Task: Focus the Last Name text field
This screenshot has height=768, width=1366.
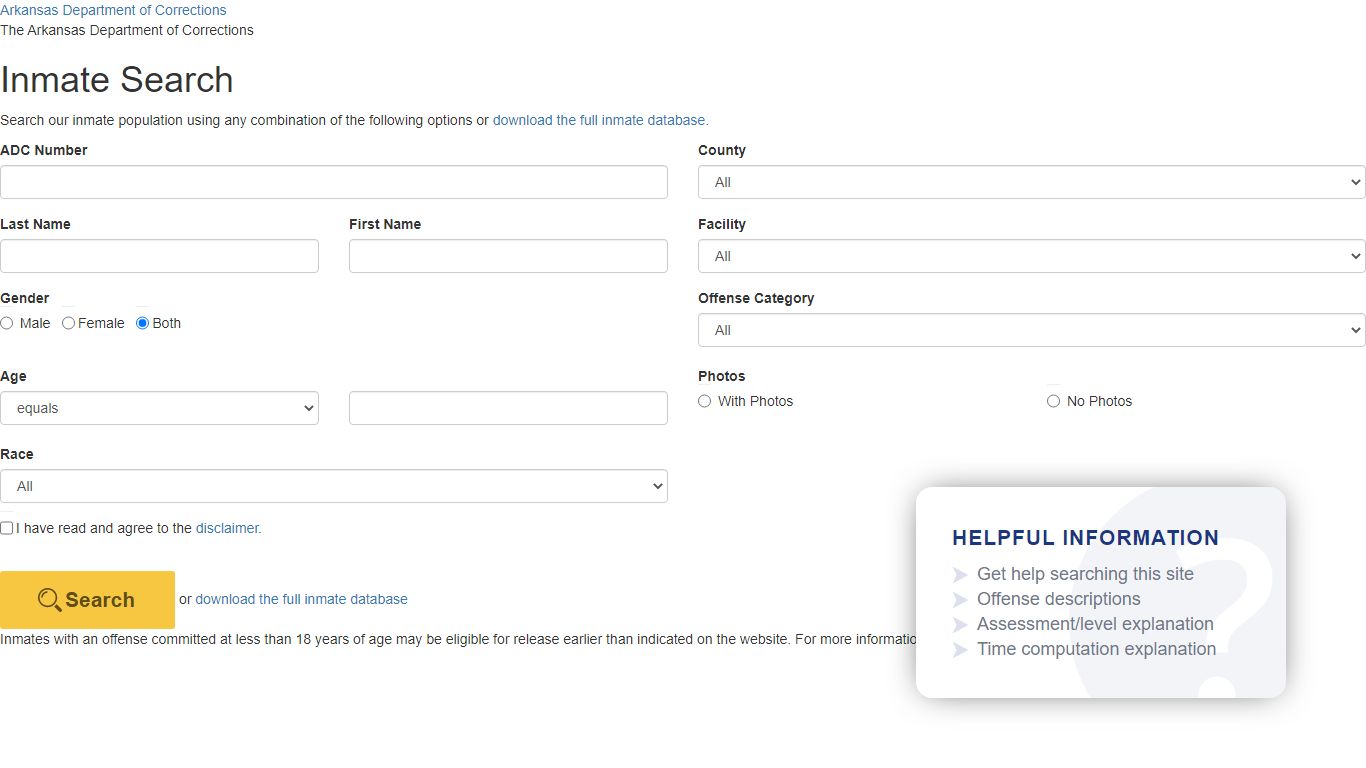Action: point(159,256)
